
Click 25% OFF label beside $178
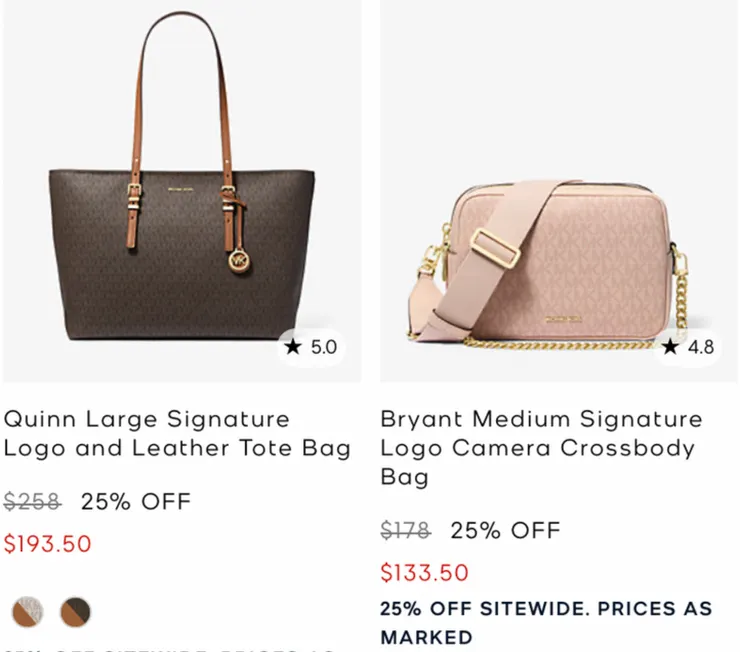tap(504, 530)
